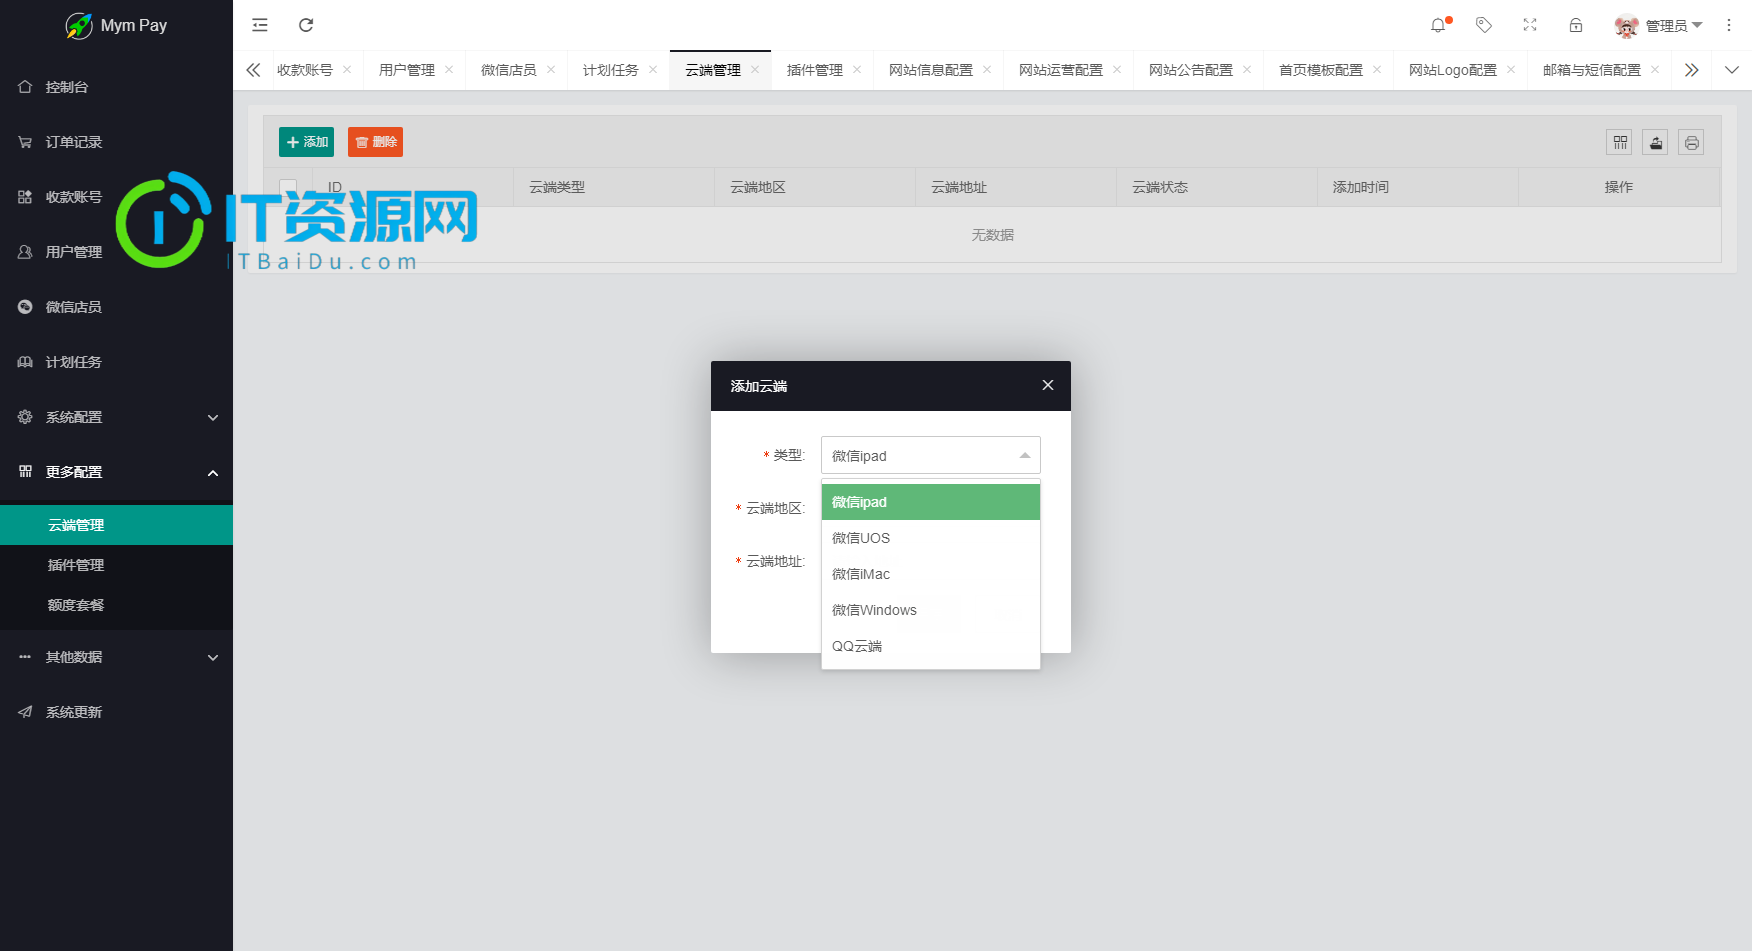Close the 添加云端 dialog

coord(1048,385)
